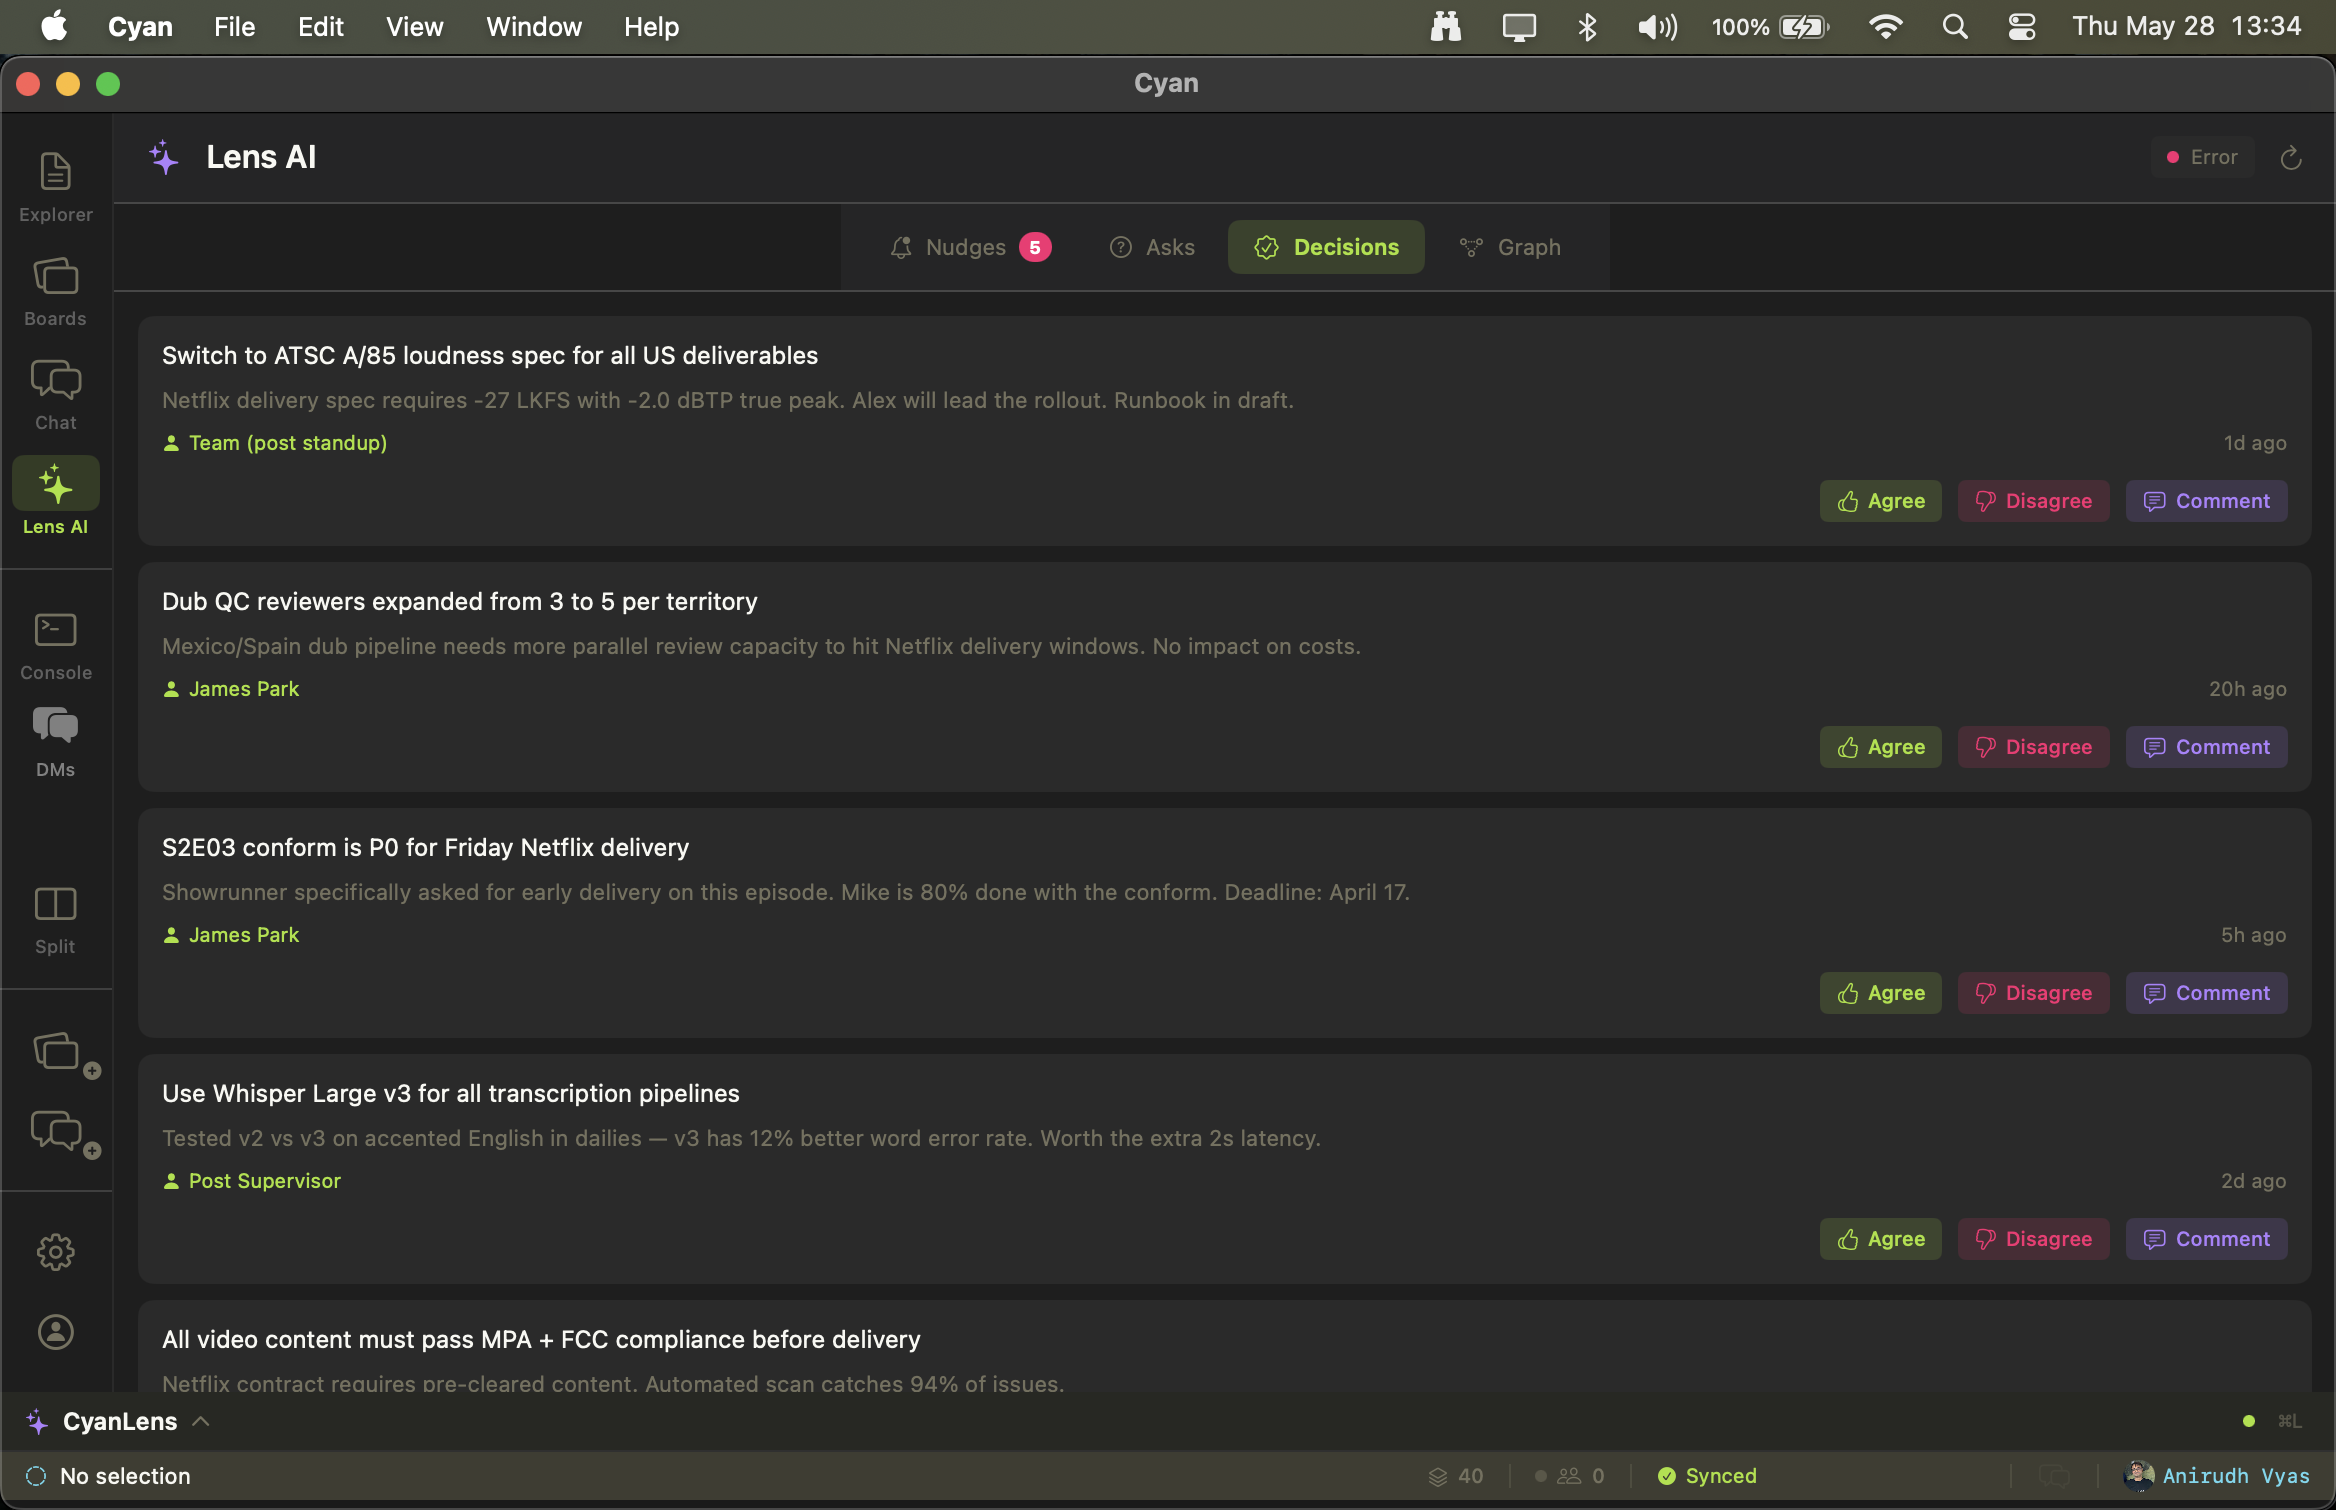This screenshot has width=2336, height=1510.
Task: Click the online users icon showing 0
Action: click(x=1569, y=1476)
